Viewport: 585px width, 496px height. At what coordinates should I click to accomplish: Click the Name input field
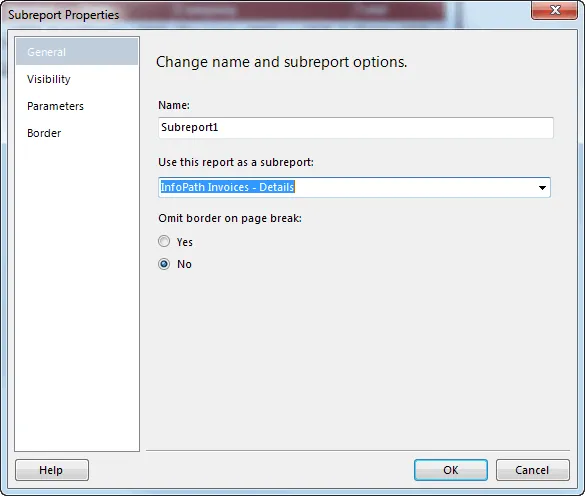tap(356, 128)
